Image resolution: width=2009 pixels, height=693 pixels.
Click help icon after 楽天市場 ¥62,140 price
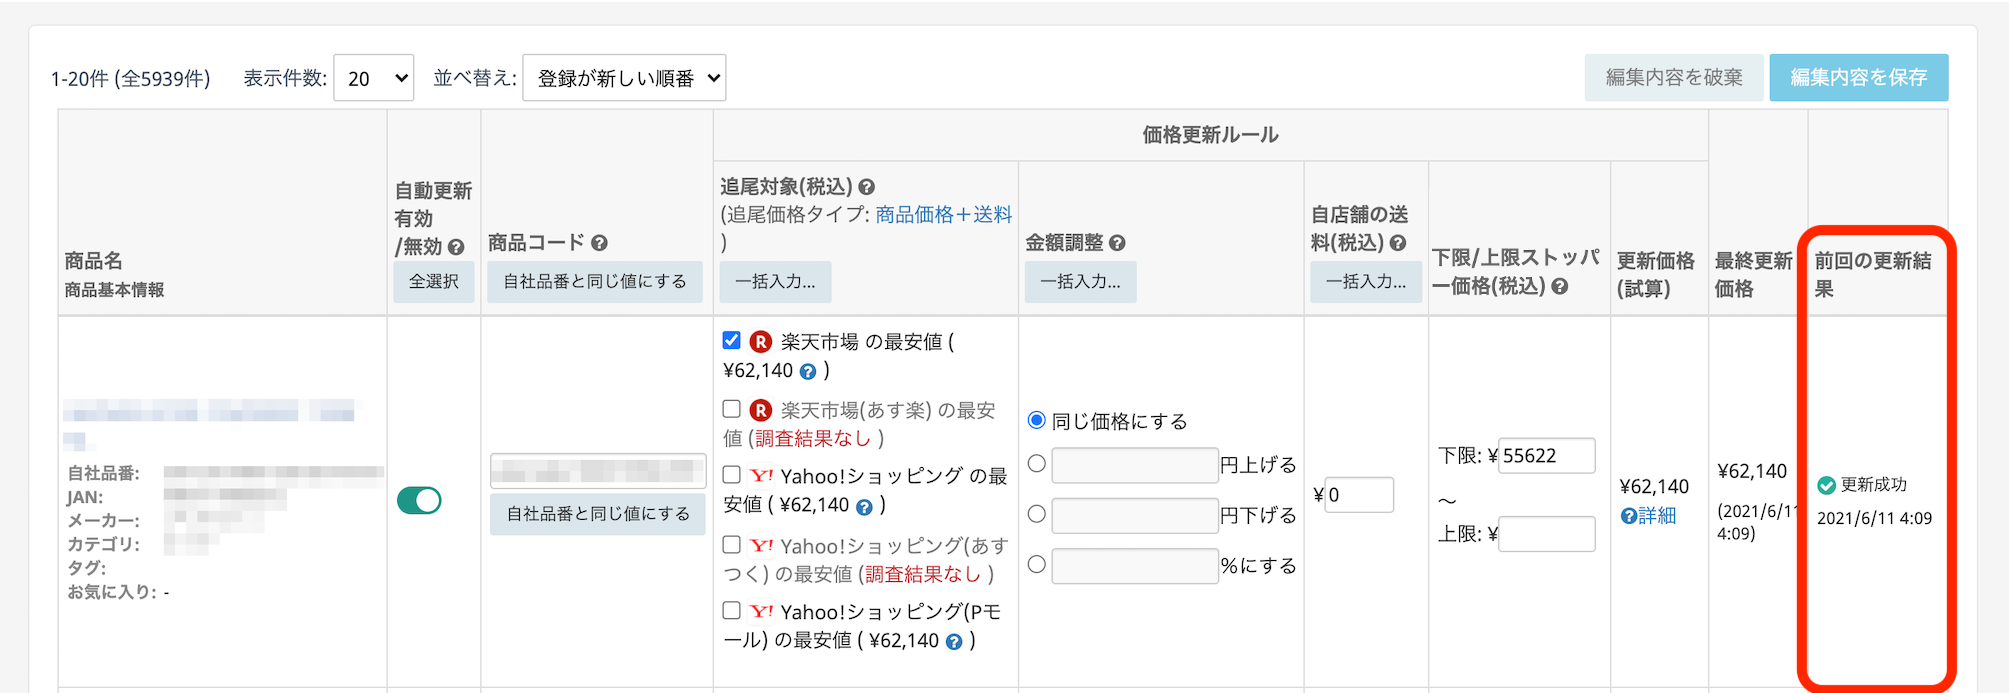point(808,372)
